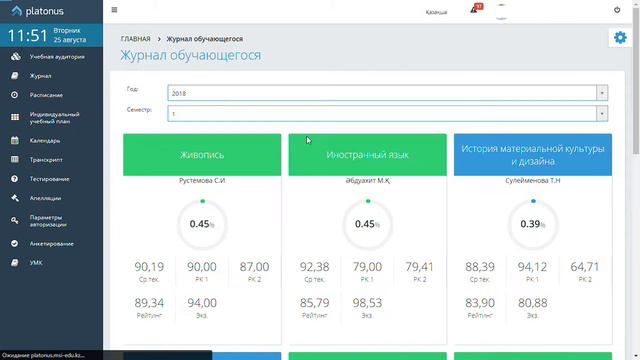Click the power logout icon
The height and width of the screenshot is (360, 640).
coord(617,10)
